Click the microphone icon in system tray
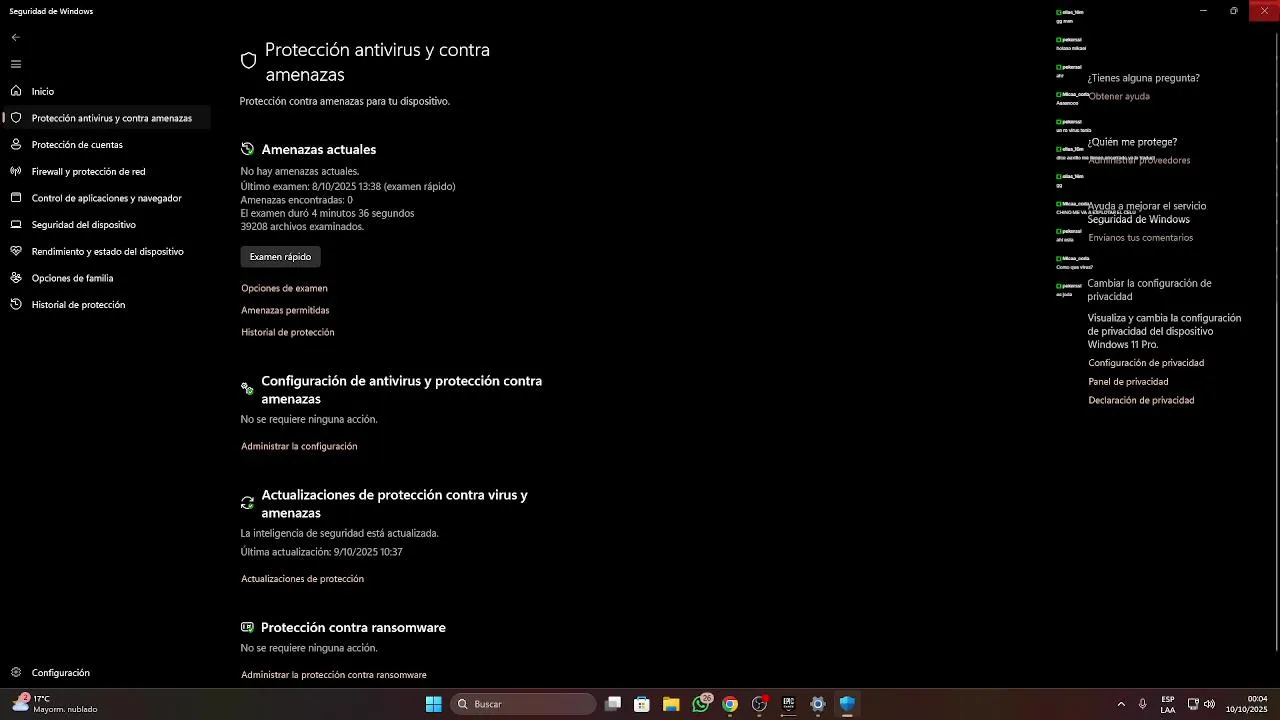Viewport: 1280px width, 720px height. pos(1142,704)
